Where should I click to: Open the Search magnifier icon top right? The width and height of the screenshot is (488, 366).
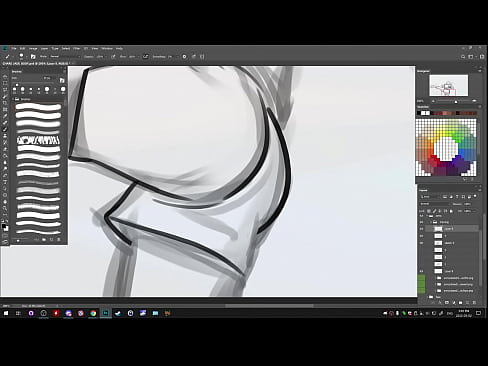[x=463, y=57]
